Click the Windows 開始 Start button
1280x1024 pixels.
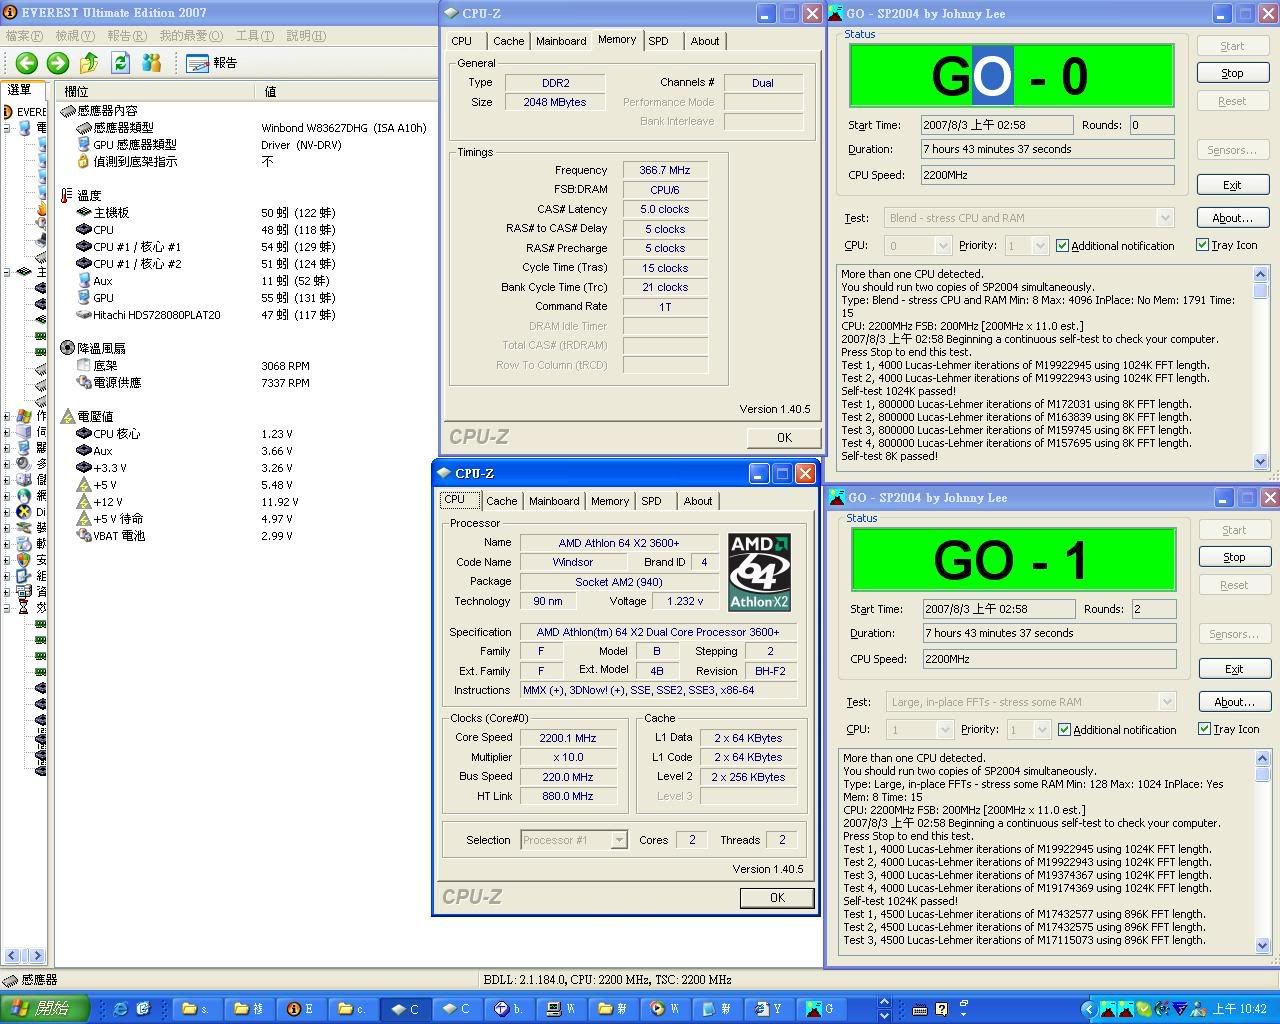(45, 1009)
